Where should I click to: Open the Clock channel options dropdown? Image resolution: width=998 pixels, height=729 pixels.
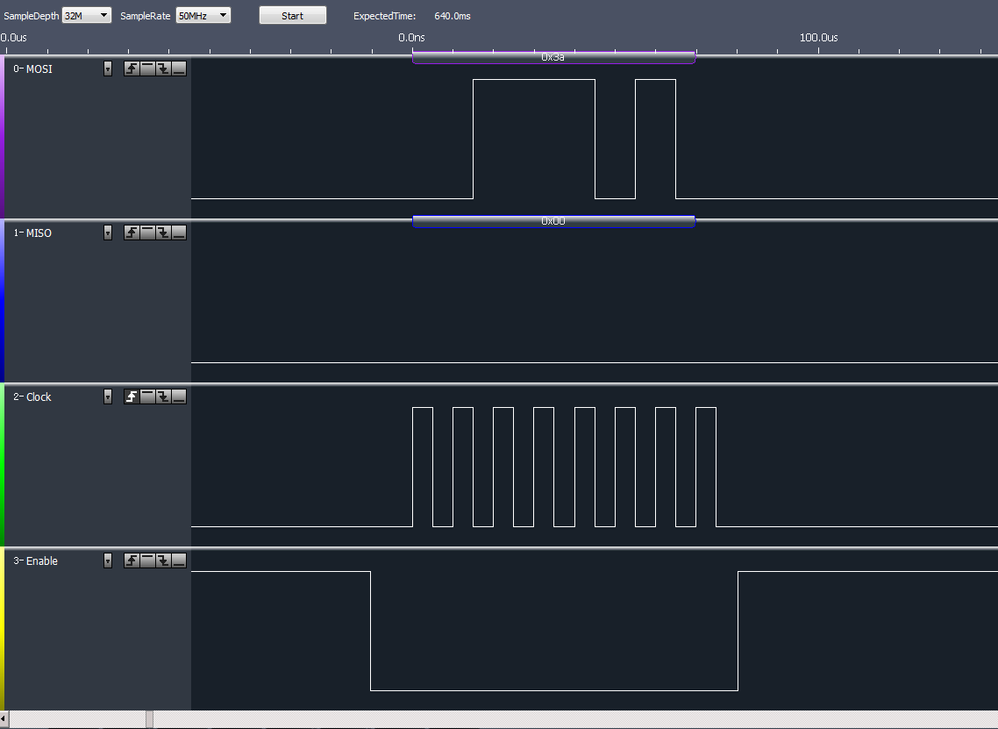pyautogui.click(x=108, y=397)
